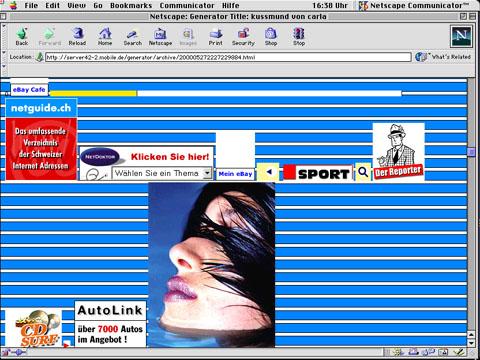Viewport: 480px width, 360px height.
Task: Click the SPORT banner
Action: (318, 173)
